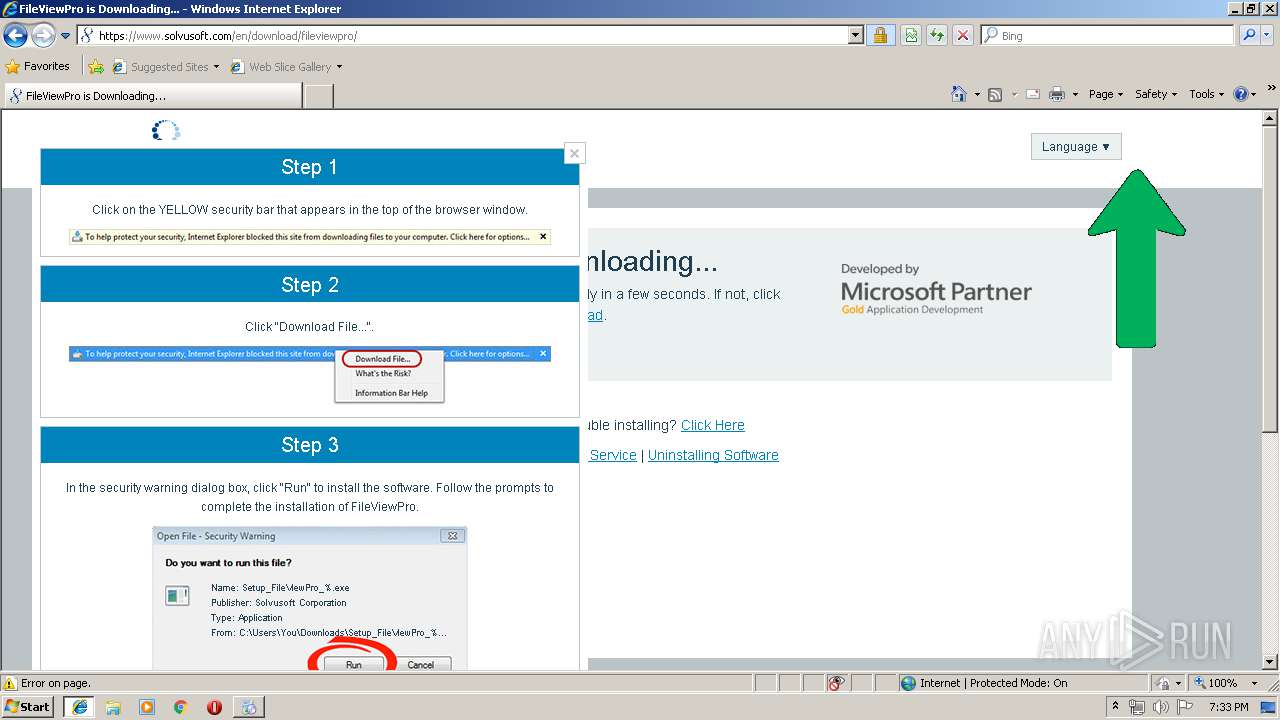Click the browser Forward arrow button
1280x720 pixels.
pos(43,36)
